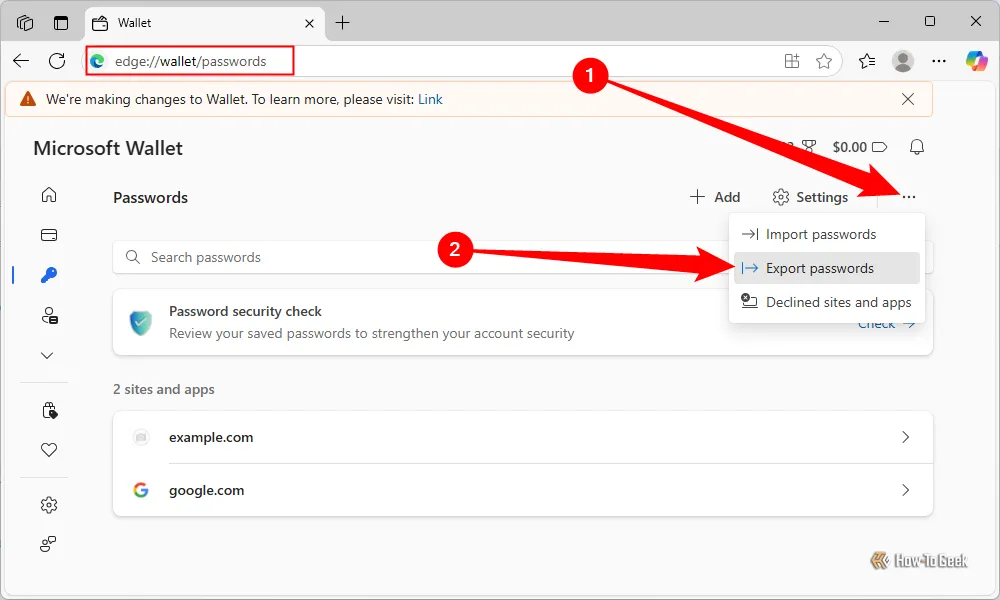Open the Home icon in Wallet sidebar

(49, 195)
